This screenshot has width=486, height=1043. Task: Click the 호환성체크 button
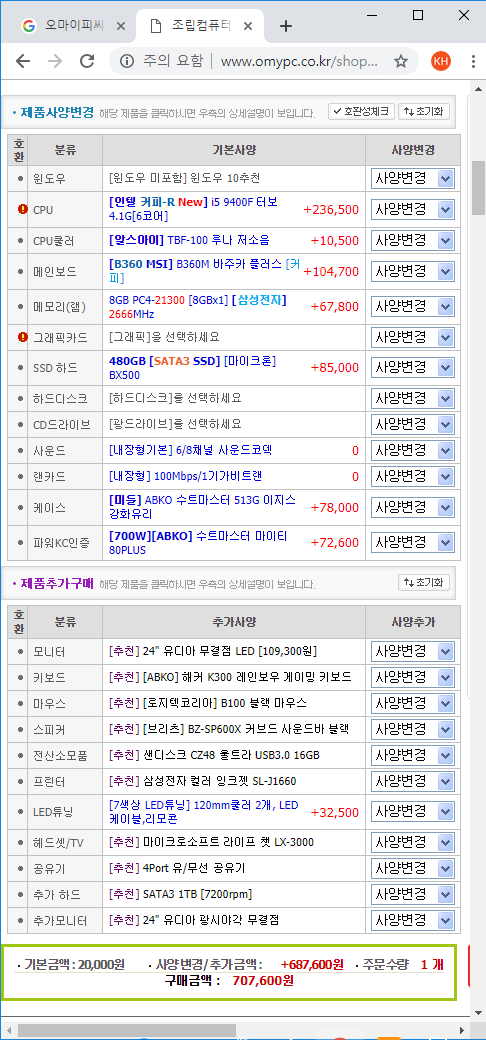click(x=362, y=111)
